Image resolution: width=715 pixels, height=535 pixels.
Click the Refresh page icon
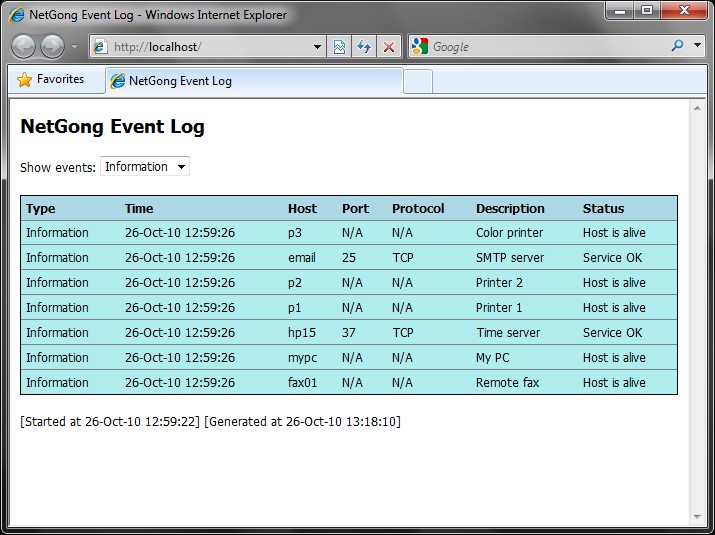(x=364, y=47)
